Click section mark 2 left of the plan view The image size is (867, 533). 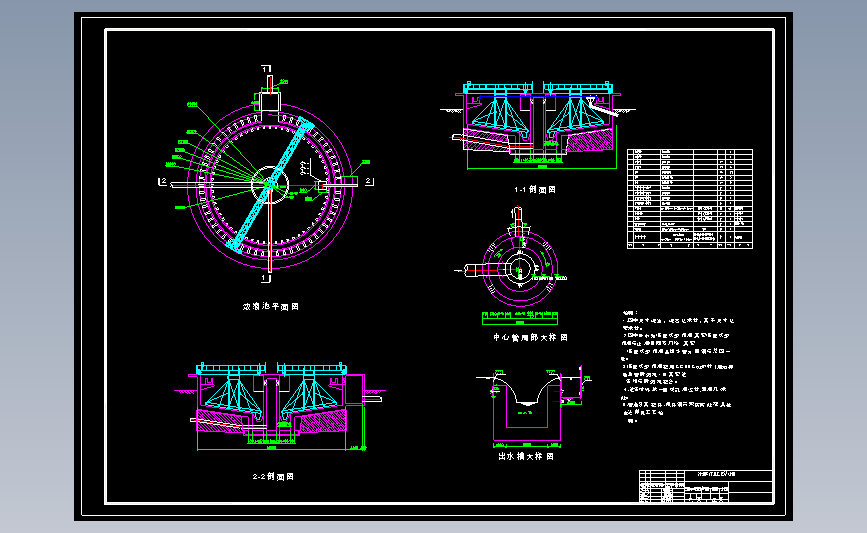(163, 181)
